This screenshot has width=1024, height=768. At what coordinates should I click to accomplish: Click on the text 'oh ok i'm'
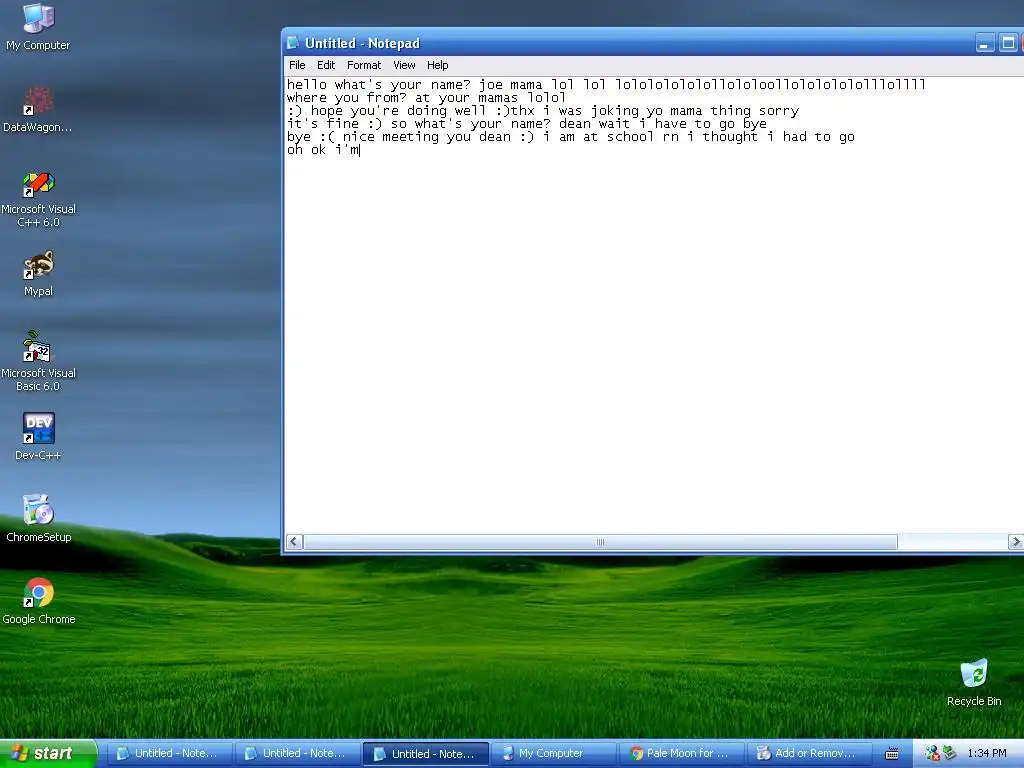click(323, 150)
